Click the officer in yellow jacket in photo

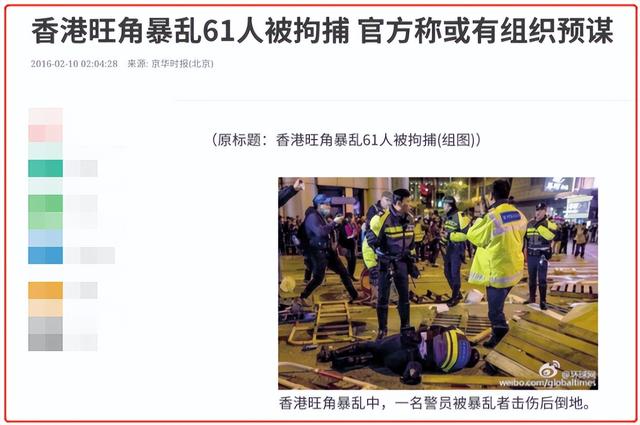point(497,261)
